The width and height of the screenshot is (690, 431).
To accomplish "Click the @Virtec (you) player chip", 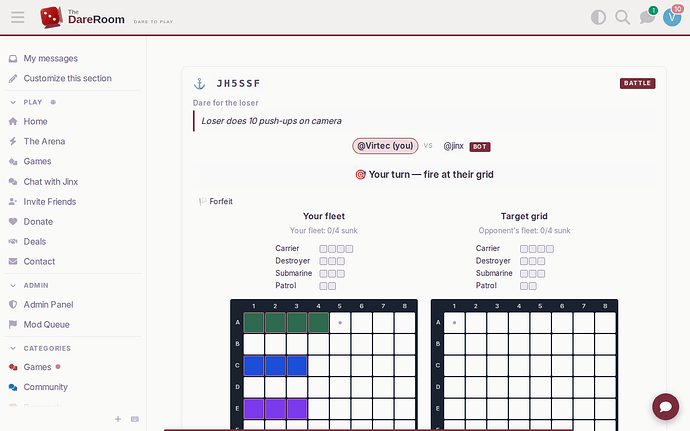I will (x=385, y=146).
